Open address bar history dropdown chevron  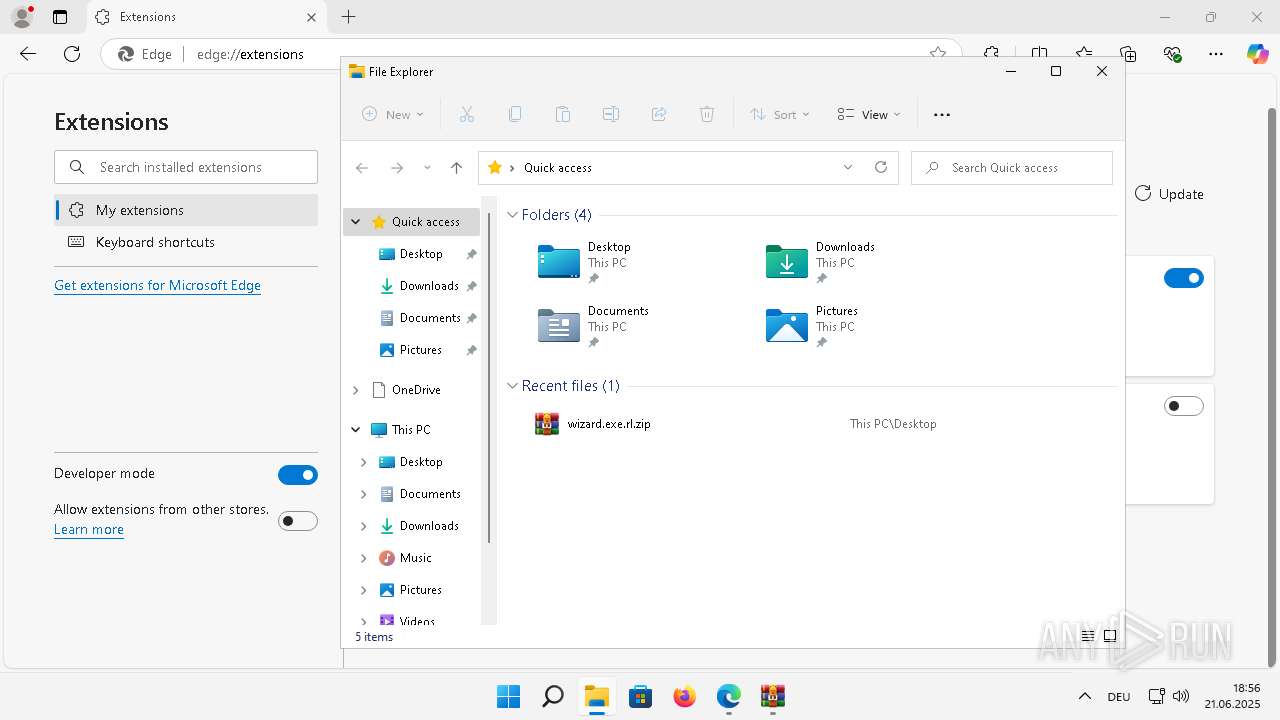[x=848, y=168]
